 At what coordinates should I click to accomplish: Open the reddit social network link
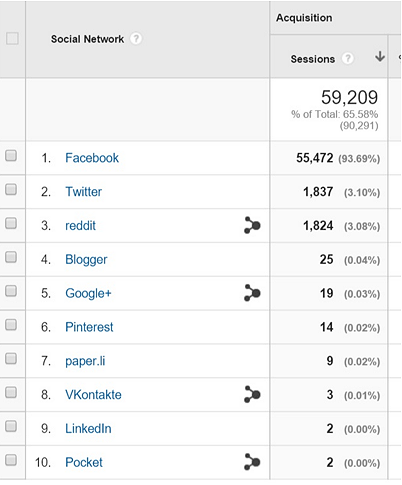pos(80,226)
